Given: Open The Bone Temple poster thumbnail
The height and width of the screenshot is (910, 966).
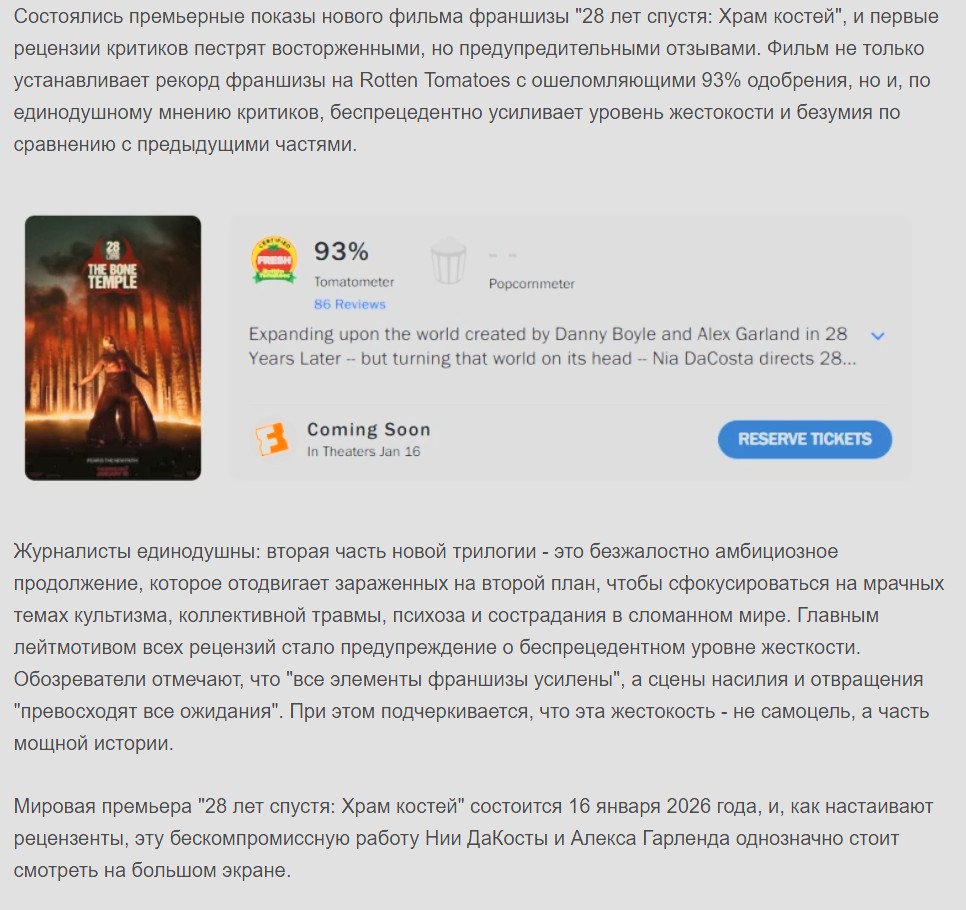Looking at the screenshot, I should 113,348.
